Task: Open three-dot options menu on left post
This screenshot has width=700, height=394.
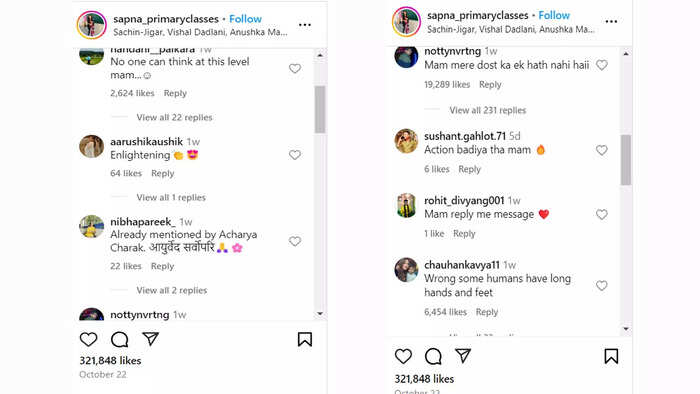Action: 305,25
